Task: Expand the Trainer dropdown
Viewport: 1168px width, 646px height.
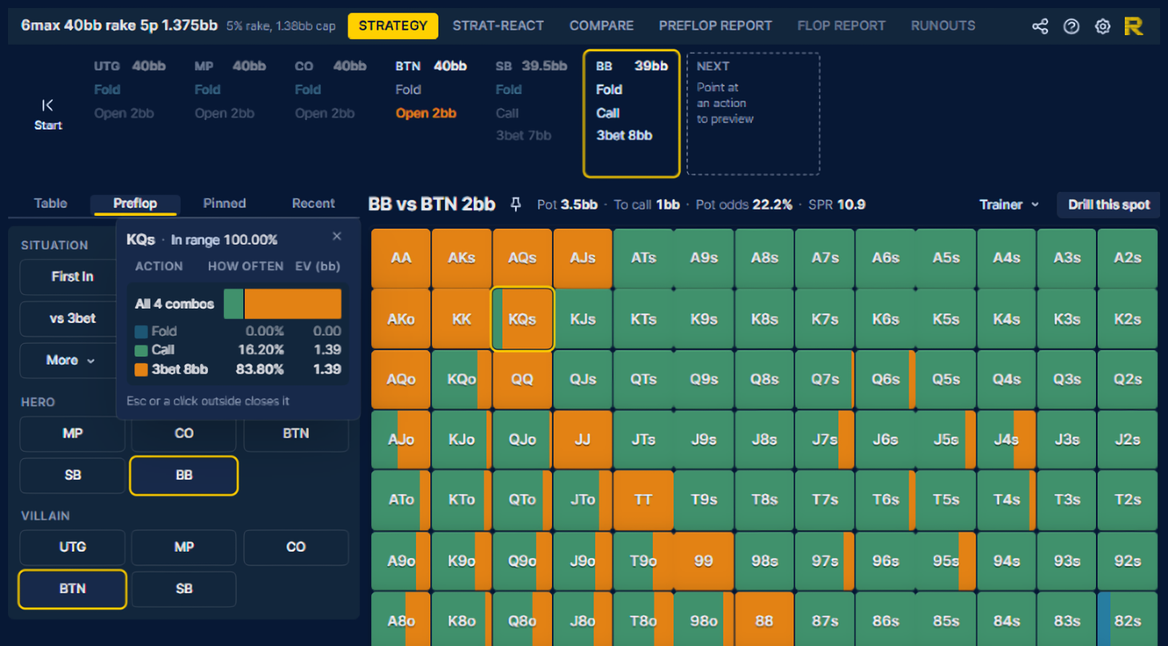Action: point(1009,204)
